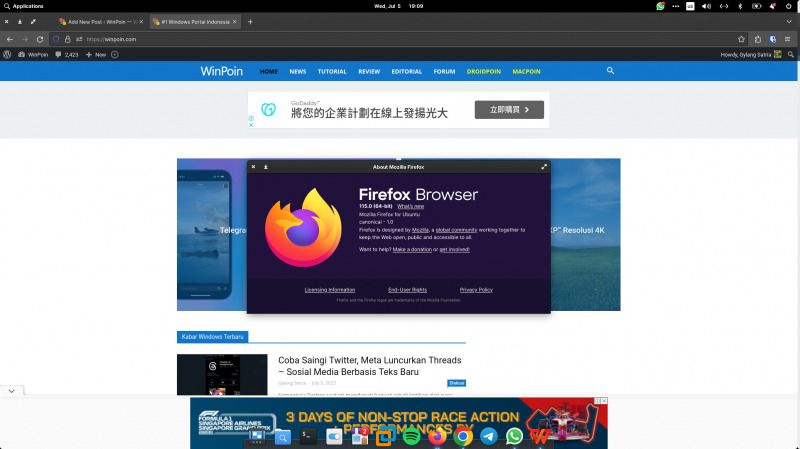This screenshot has height=449, width=800.
Task: Launch Google Chrome from the dock
Action: tap(463, 437)
